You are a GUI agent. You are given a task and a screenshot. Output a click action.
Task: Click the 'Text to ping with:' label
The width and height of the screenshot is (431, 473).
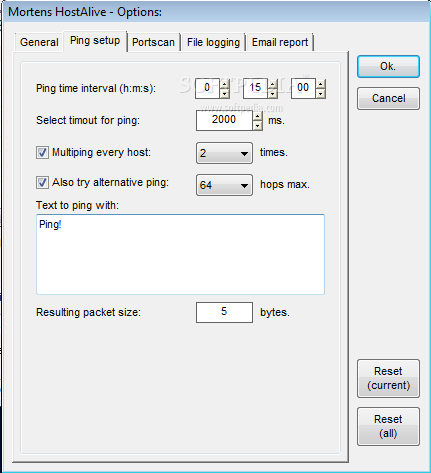pyautogui.click(x=77, y=205)
